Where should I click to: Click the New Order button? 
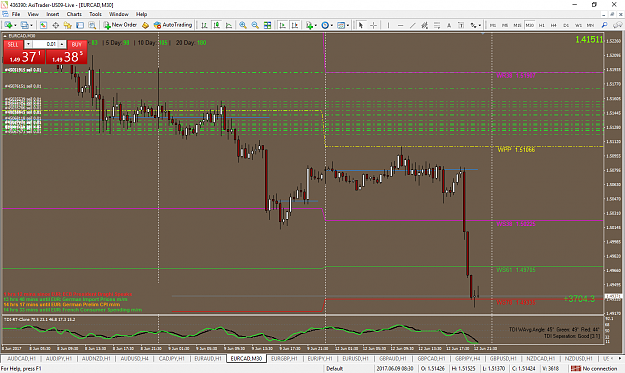point(120,25)
